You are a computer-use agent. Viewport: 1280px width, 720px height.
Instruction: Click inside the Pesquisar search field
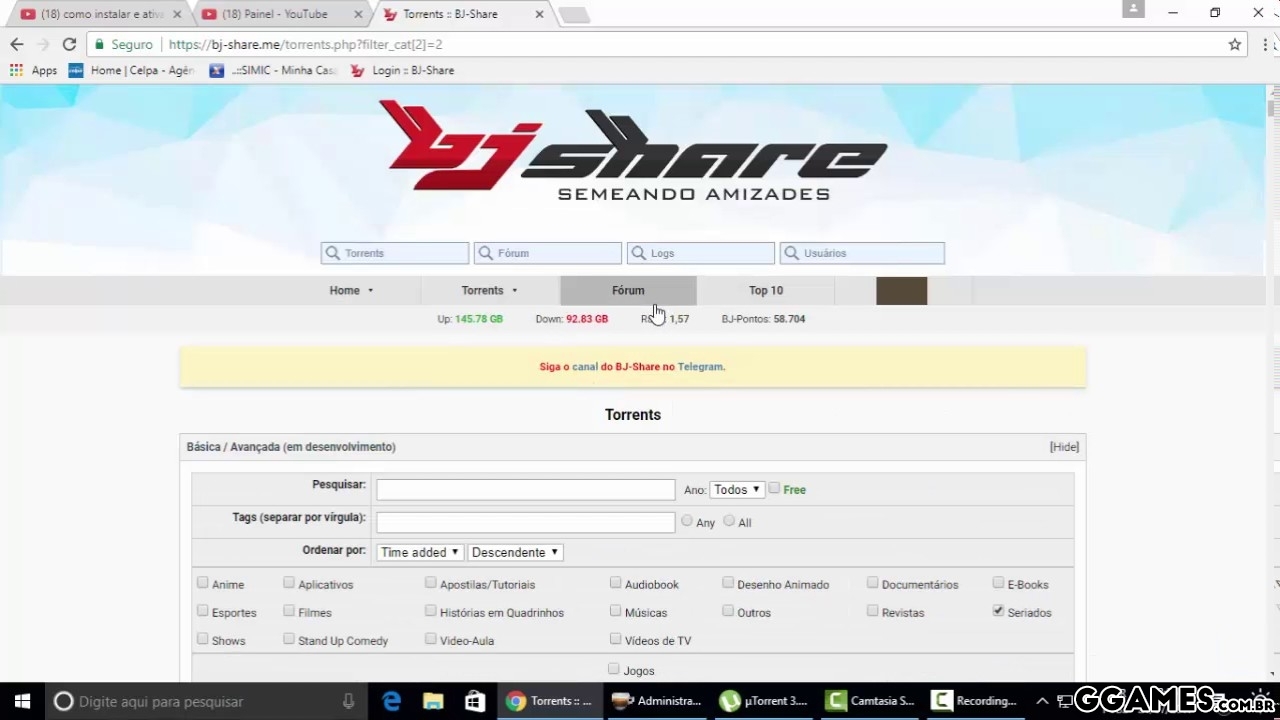click(x=525, y=489)
